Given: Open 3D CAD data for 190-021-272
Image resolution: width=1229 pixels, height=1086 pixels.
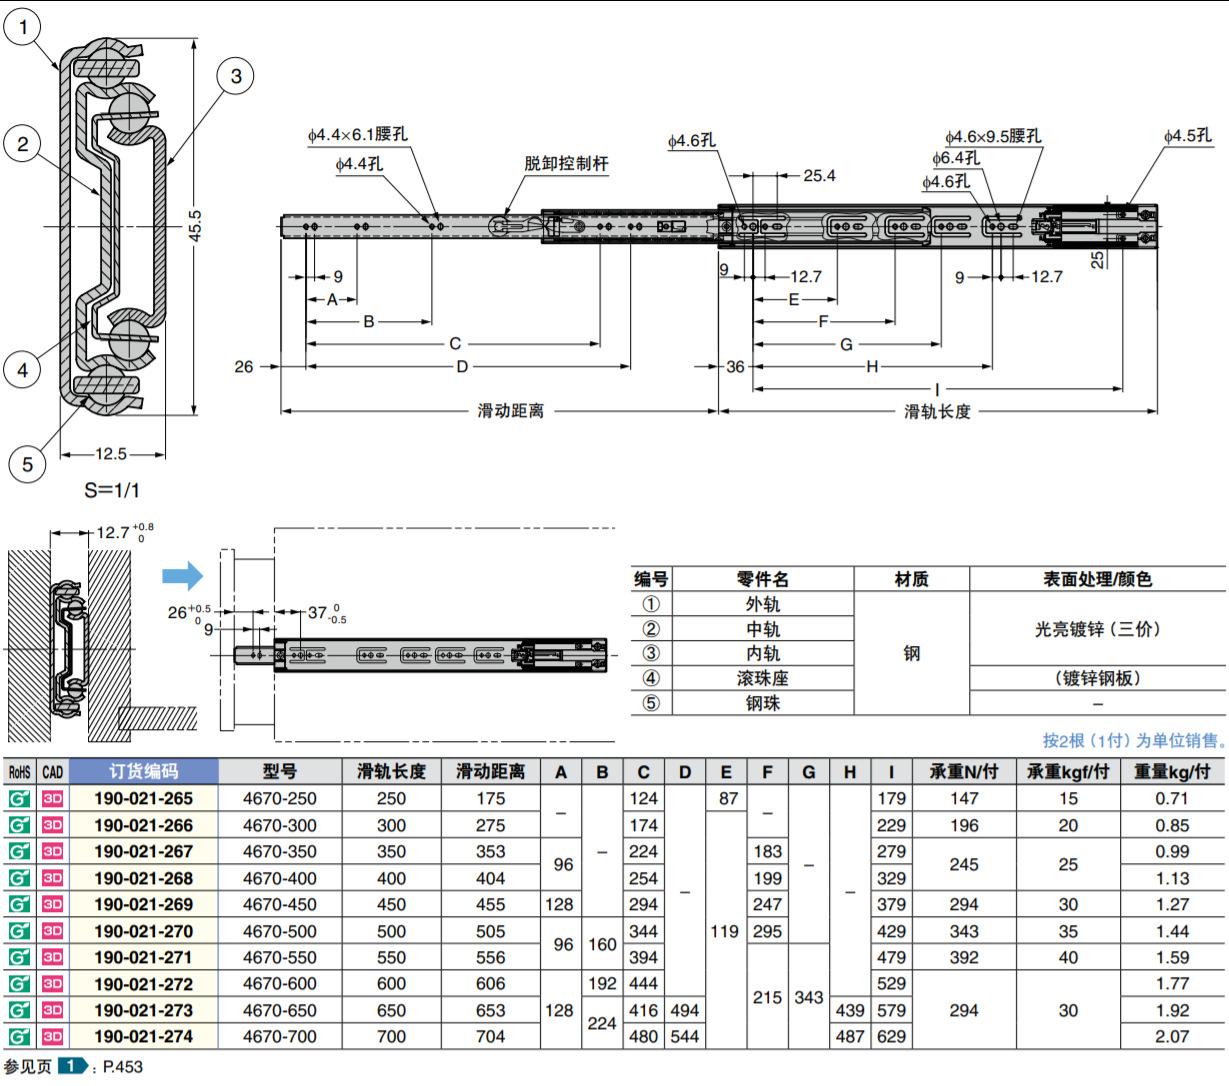Looking at the screenshot, I should point(52,984).
